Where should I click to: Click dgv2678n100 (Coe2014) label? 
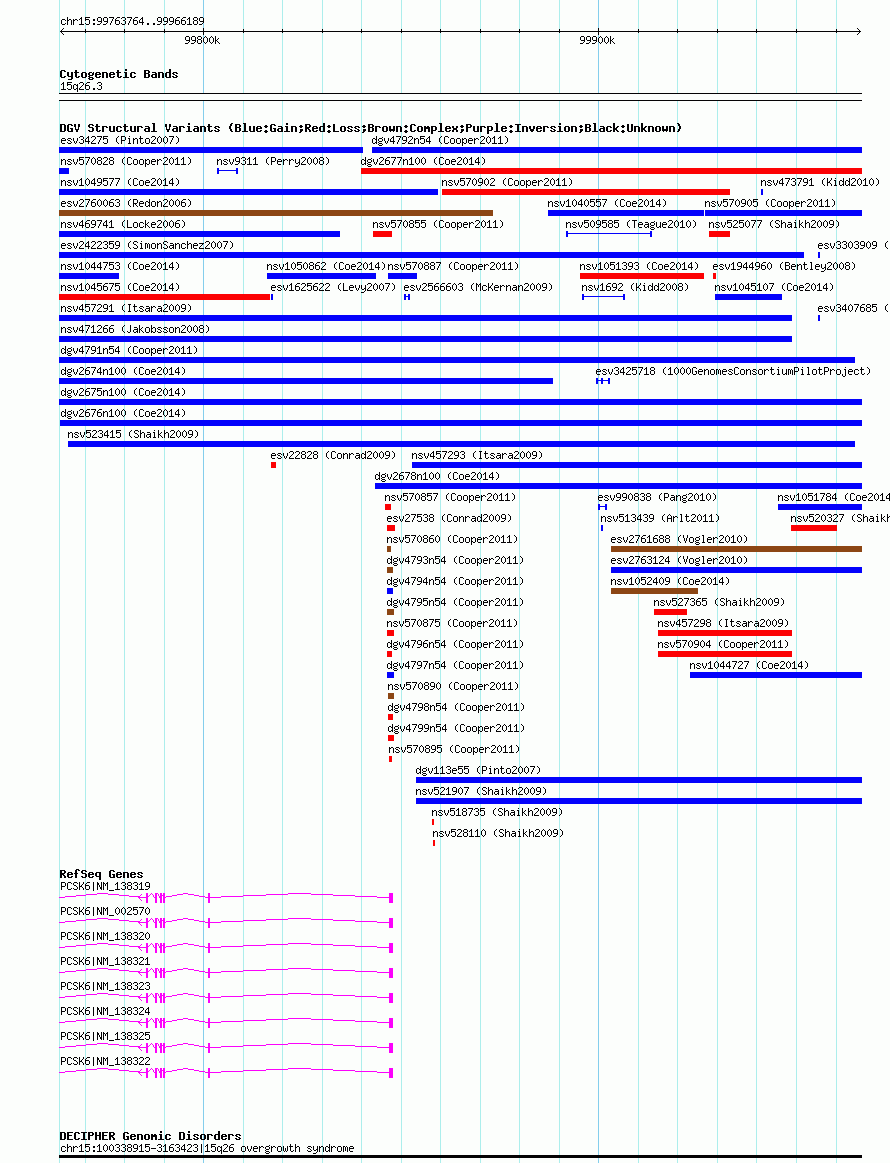pos(438,476)
